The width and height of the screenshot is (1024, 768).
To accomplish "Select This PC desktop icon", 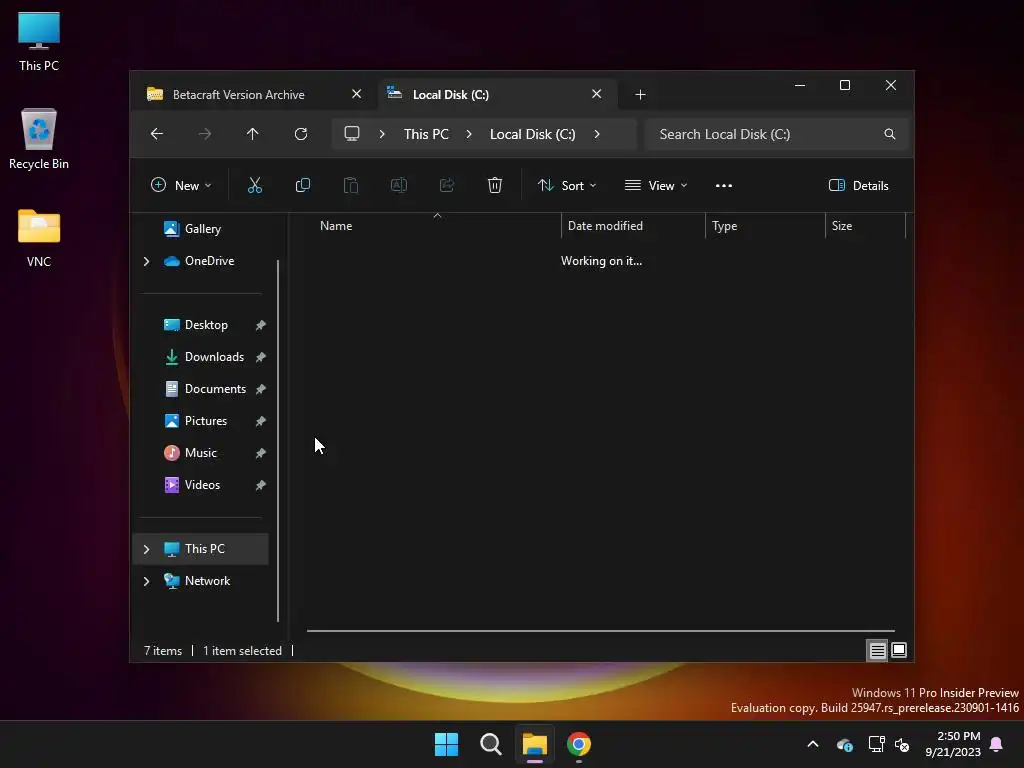I will pyautogui.click(x=39, y=41).
